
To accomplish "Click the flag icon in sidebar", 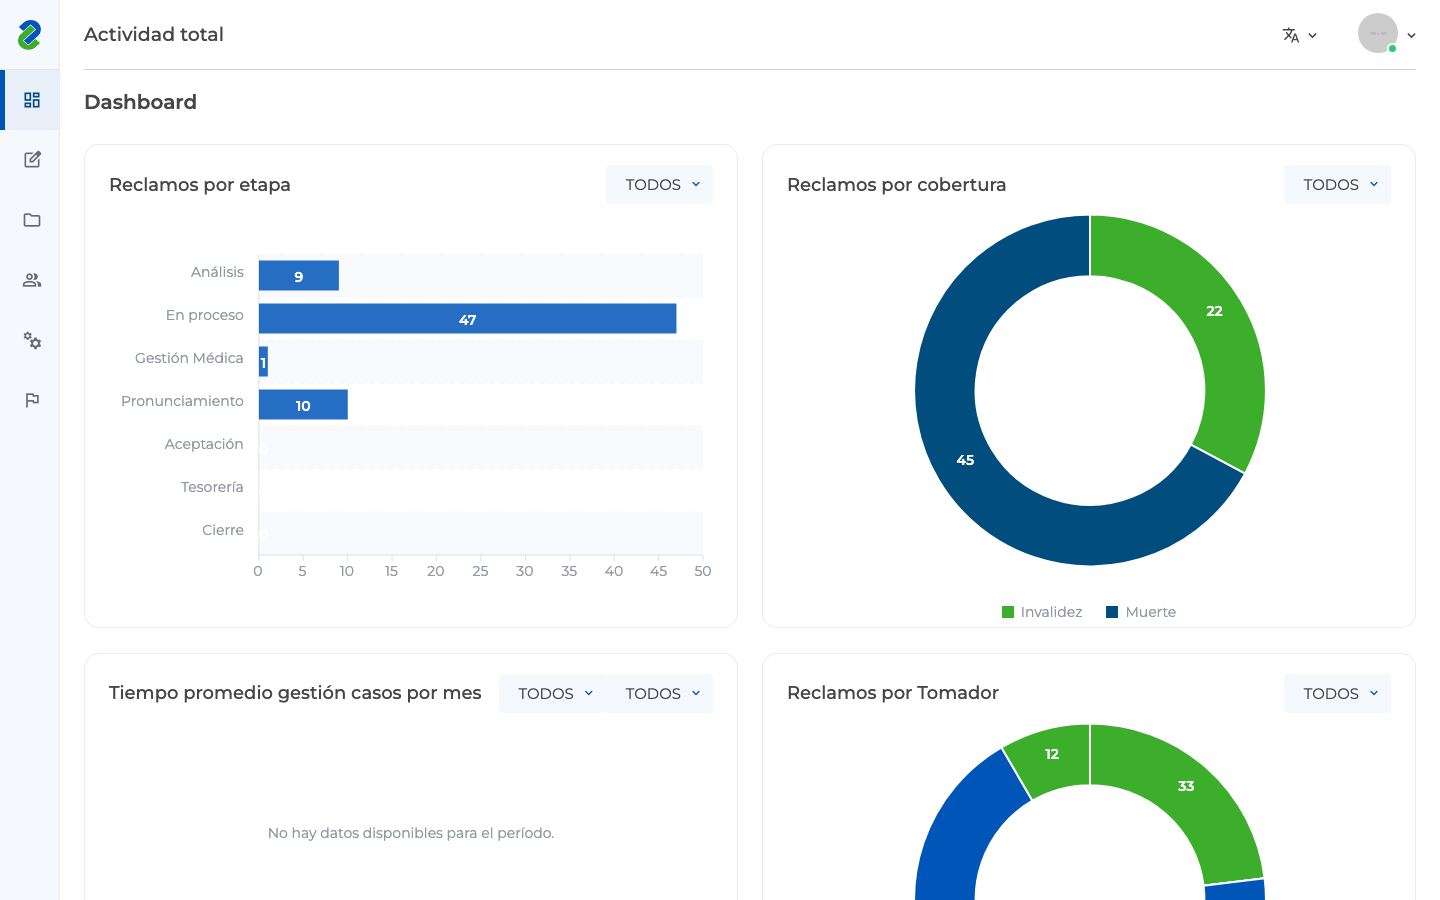I will click(32, 400).
